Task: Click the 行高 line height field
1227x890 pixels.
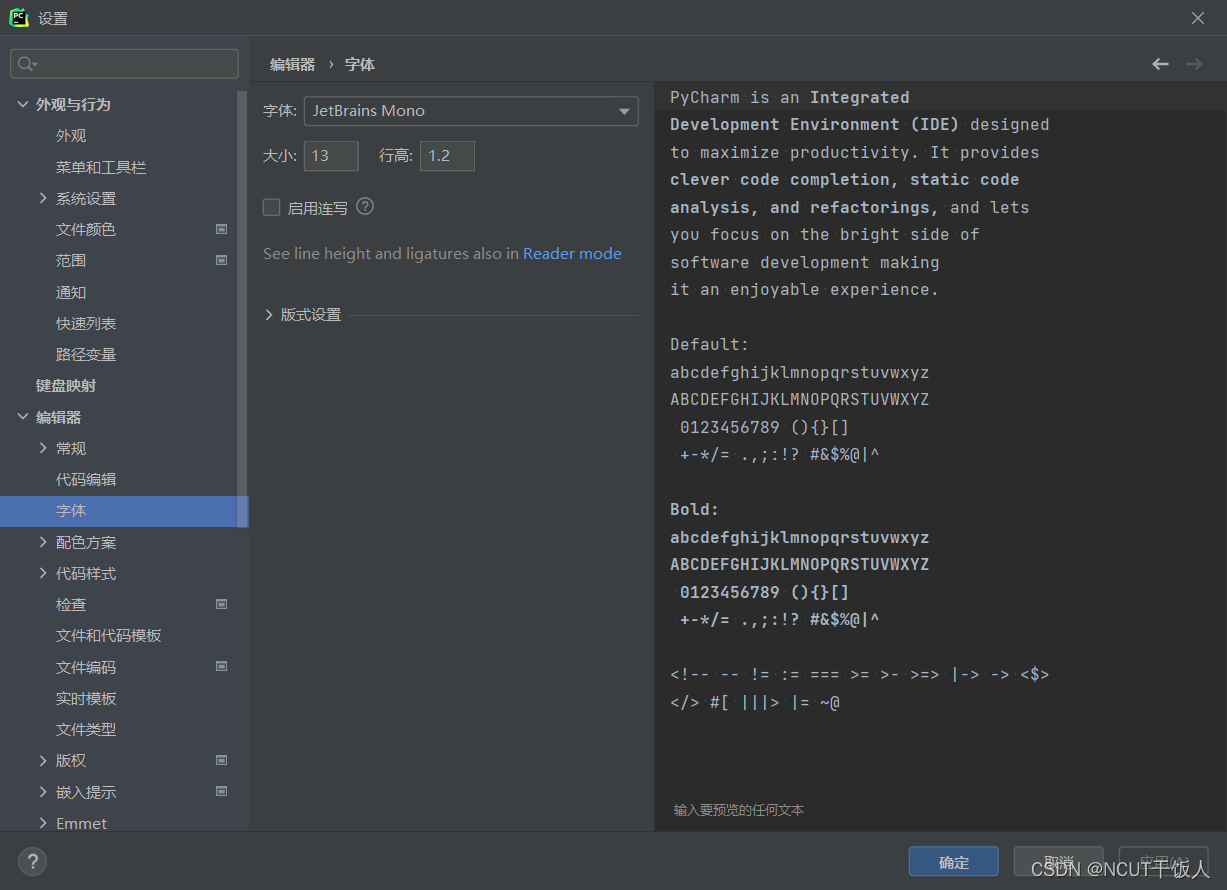Action: [447, 156]
